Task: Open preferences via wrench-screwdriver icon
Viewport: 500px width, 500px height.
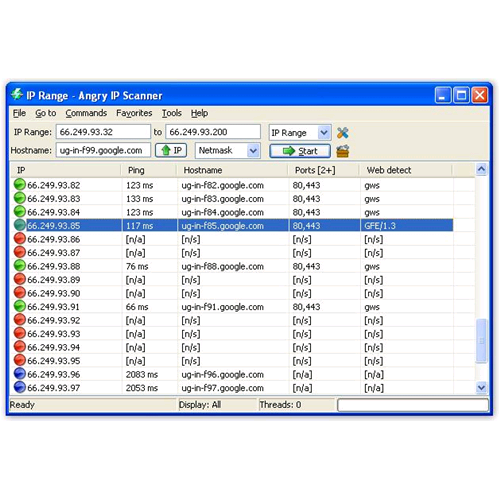Action: 342,133
